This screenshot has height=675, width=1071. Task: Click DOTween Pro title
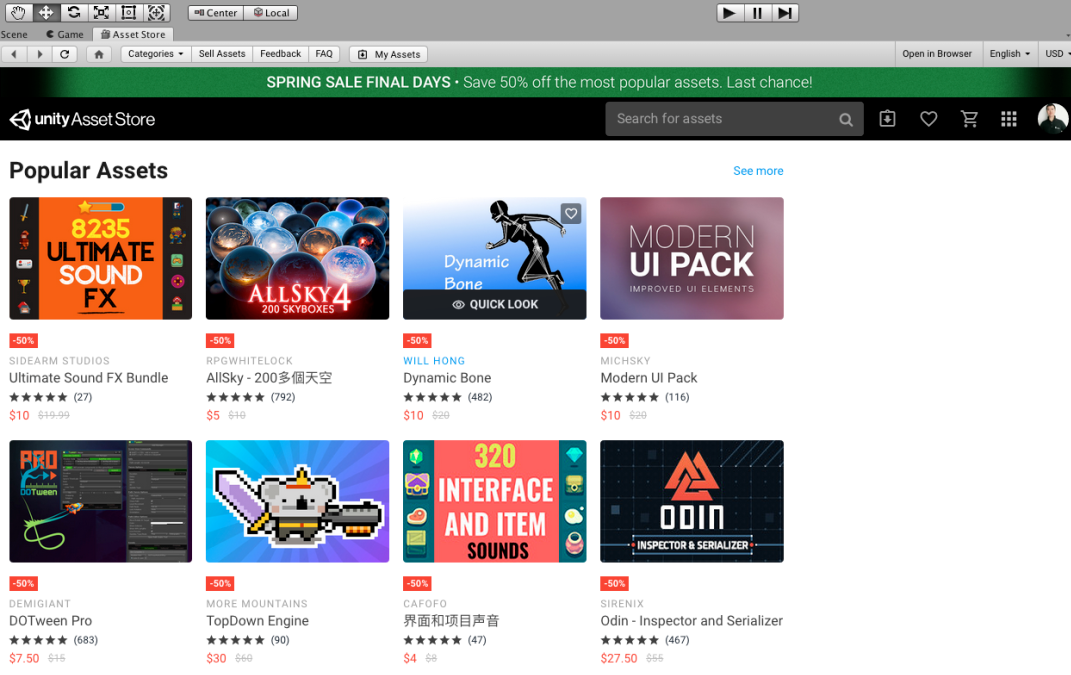[x=51, y=620]
